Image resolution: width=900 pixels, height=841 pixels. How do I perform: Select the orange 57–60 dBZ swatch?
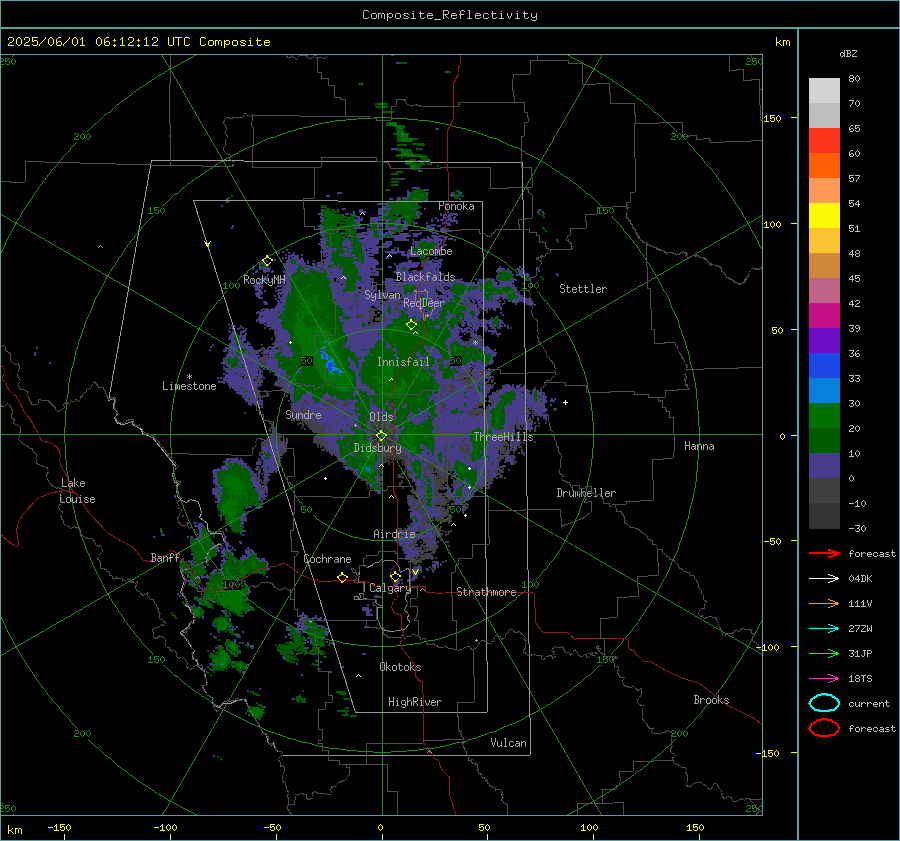point(824,165)
